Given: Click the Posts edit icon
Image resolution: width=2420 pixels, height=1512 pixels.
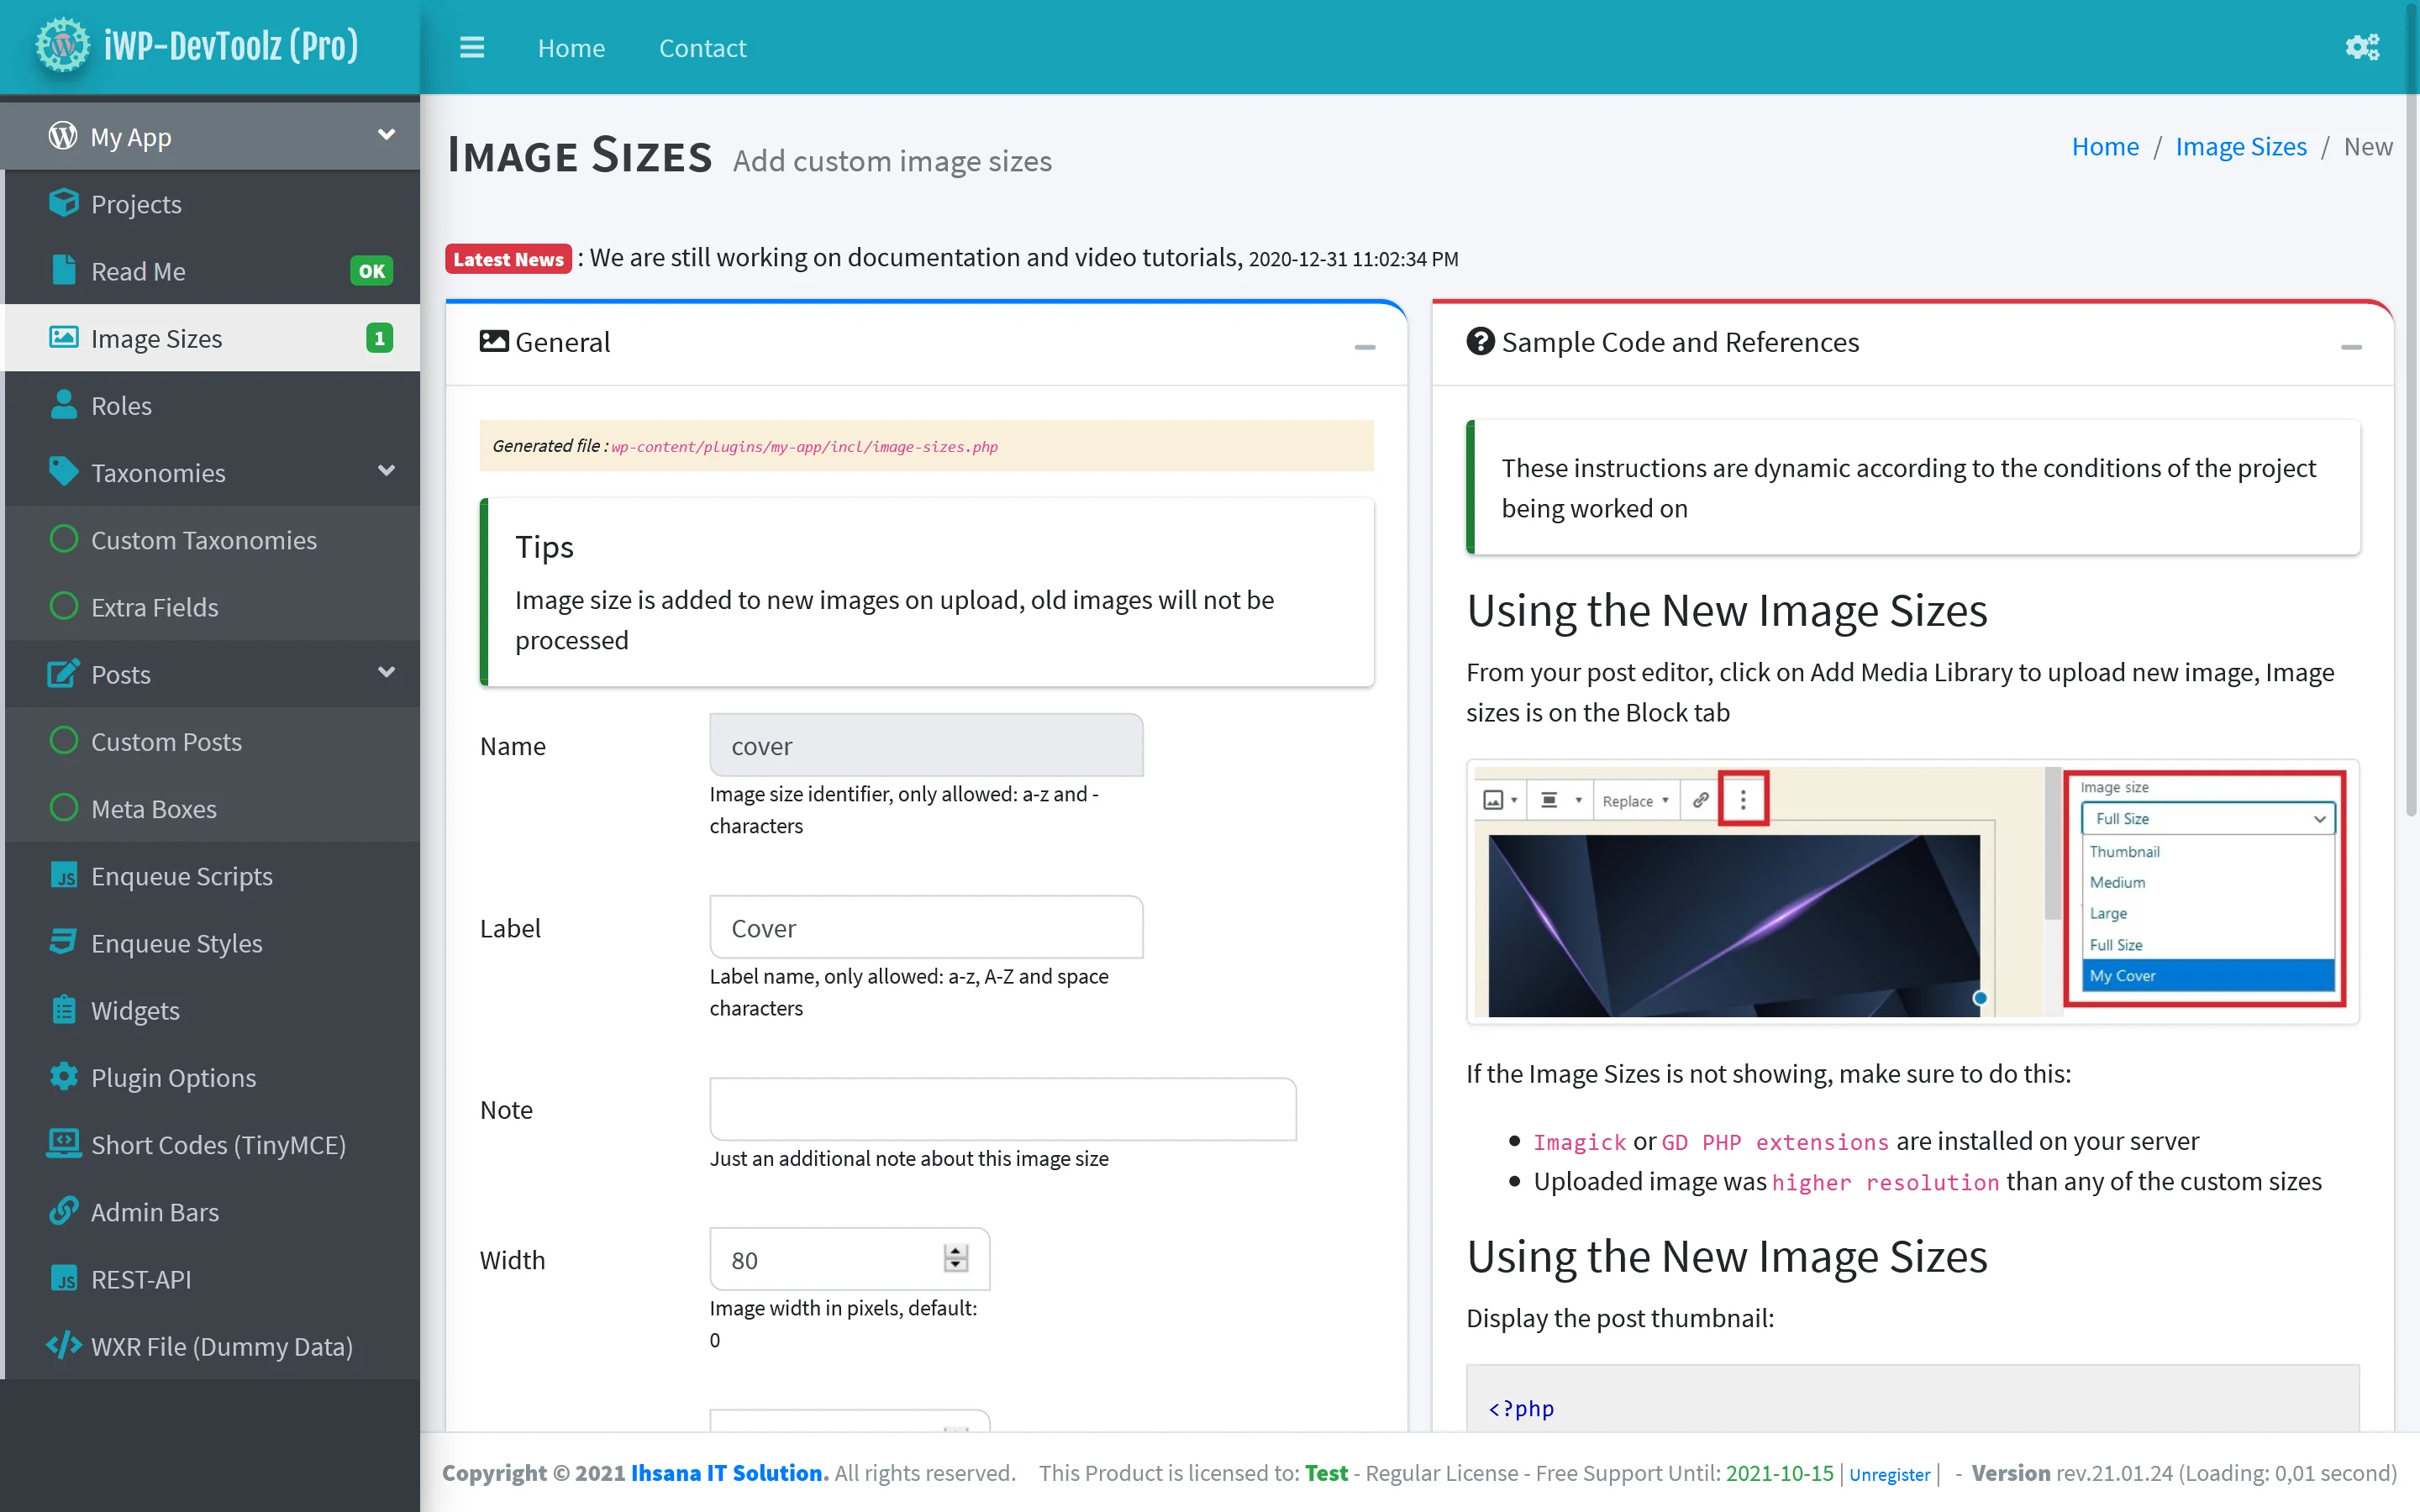Looking at the screenshot, I should [63, 673].
